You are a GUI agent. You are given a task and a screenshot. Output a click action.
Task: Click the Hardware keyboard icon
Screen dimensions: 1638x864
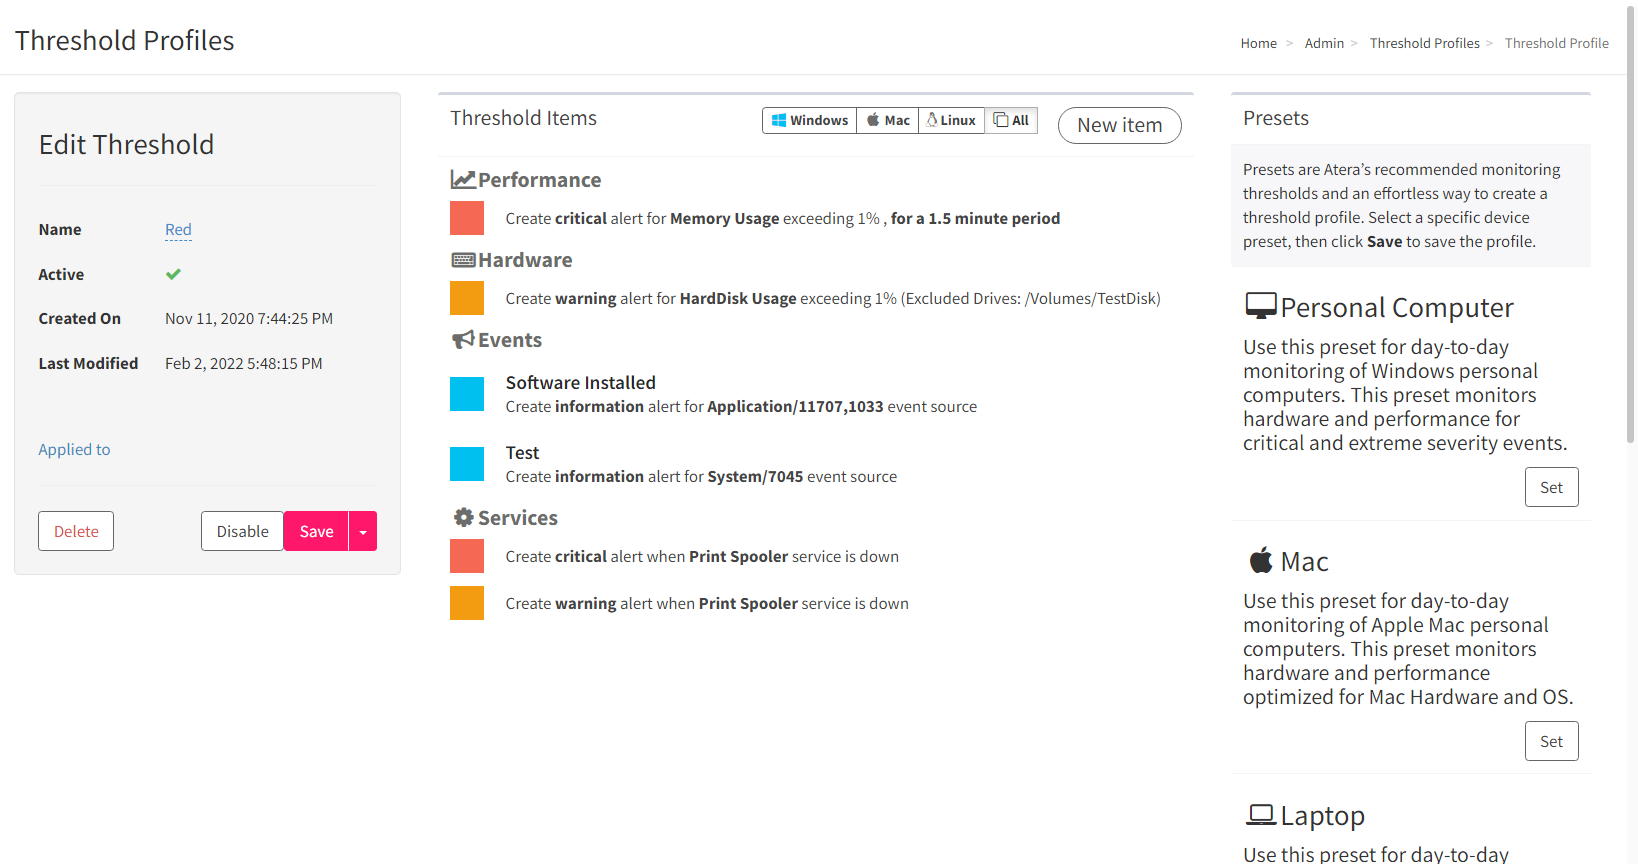tap(463, 260)
